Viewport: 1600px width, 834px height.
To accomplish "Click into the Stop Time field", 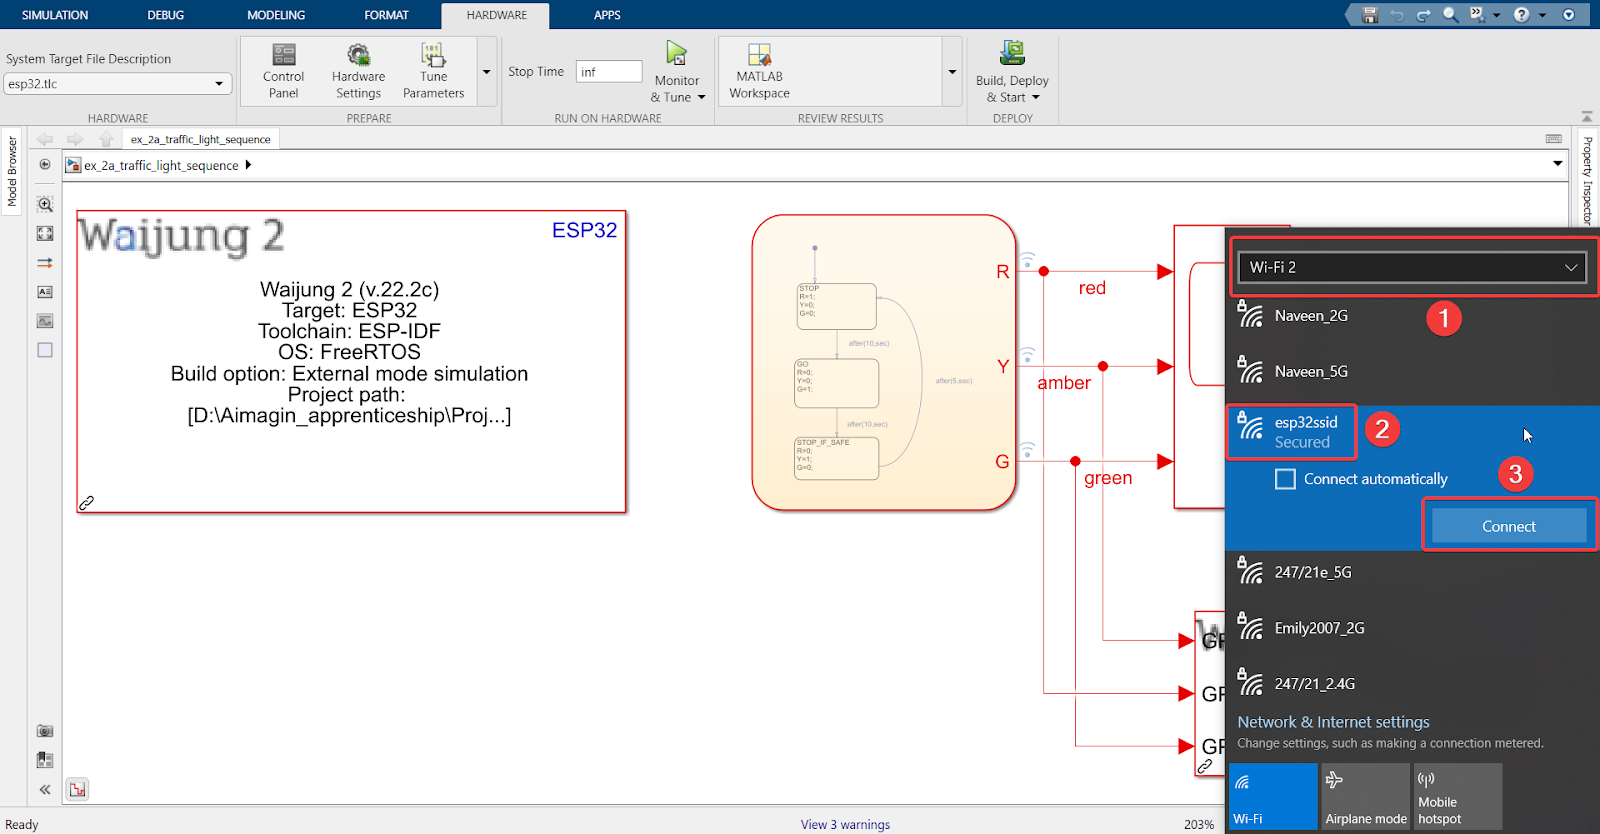I will 609,71.
